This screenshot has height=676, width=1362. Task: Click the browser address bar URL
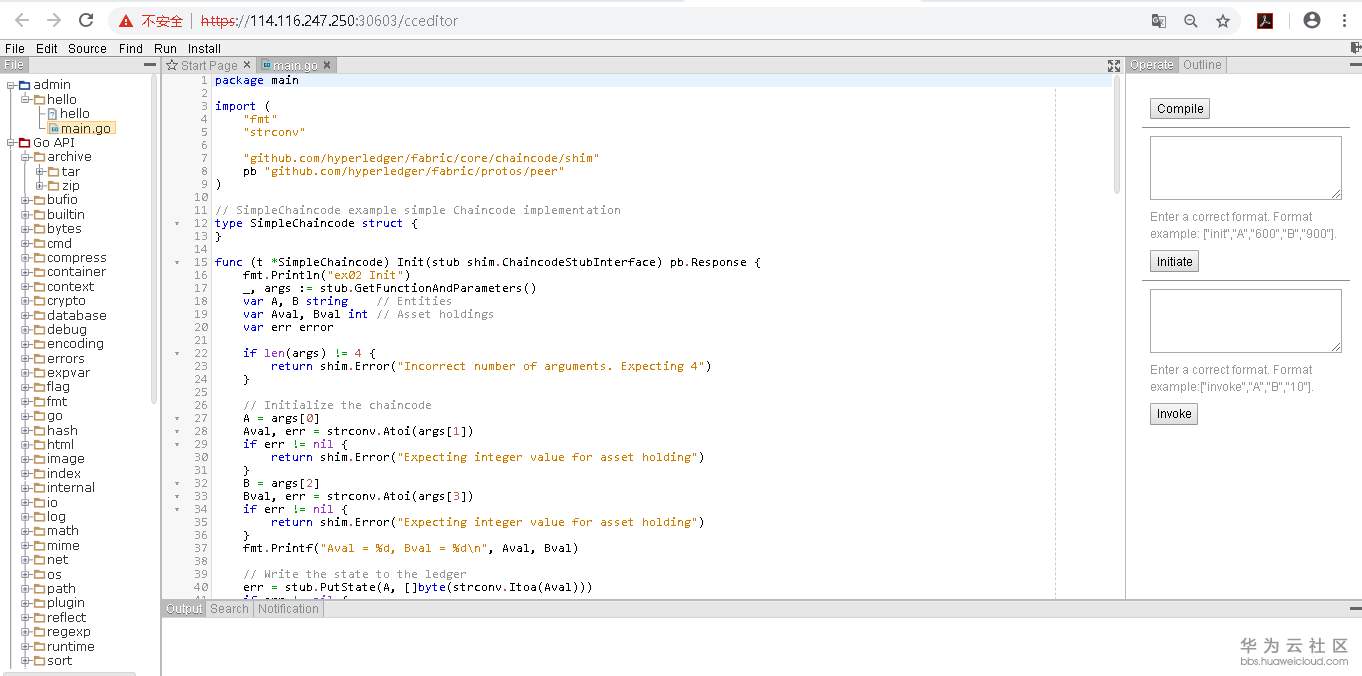coord(330,20)
